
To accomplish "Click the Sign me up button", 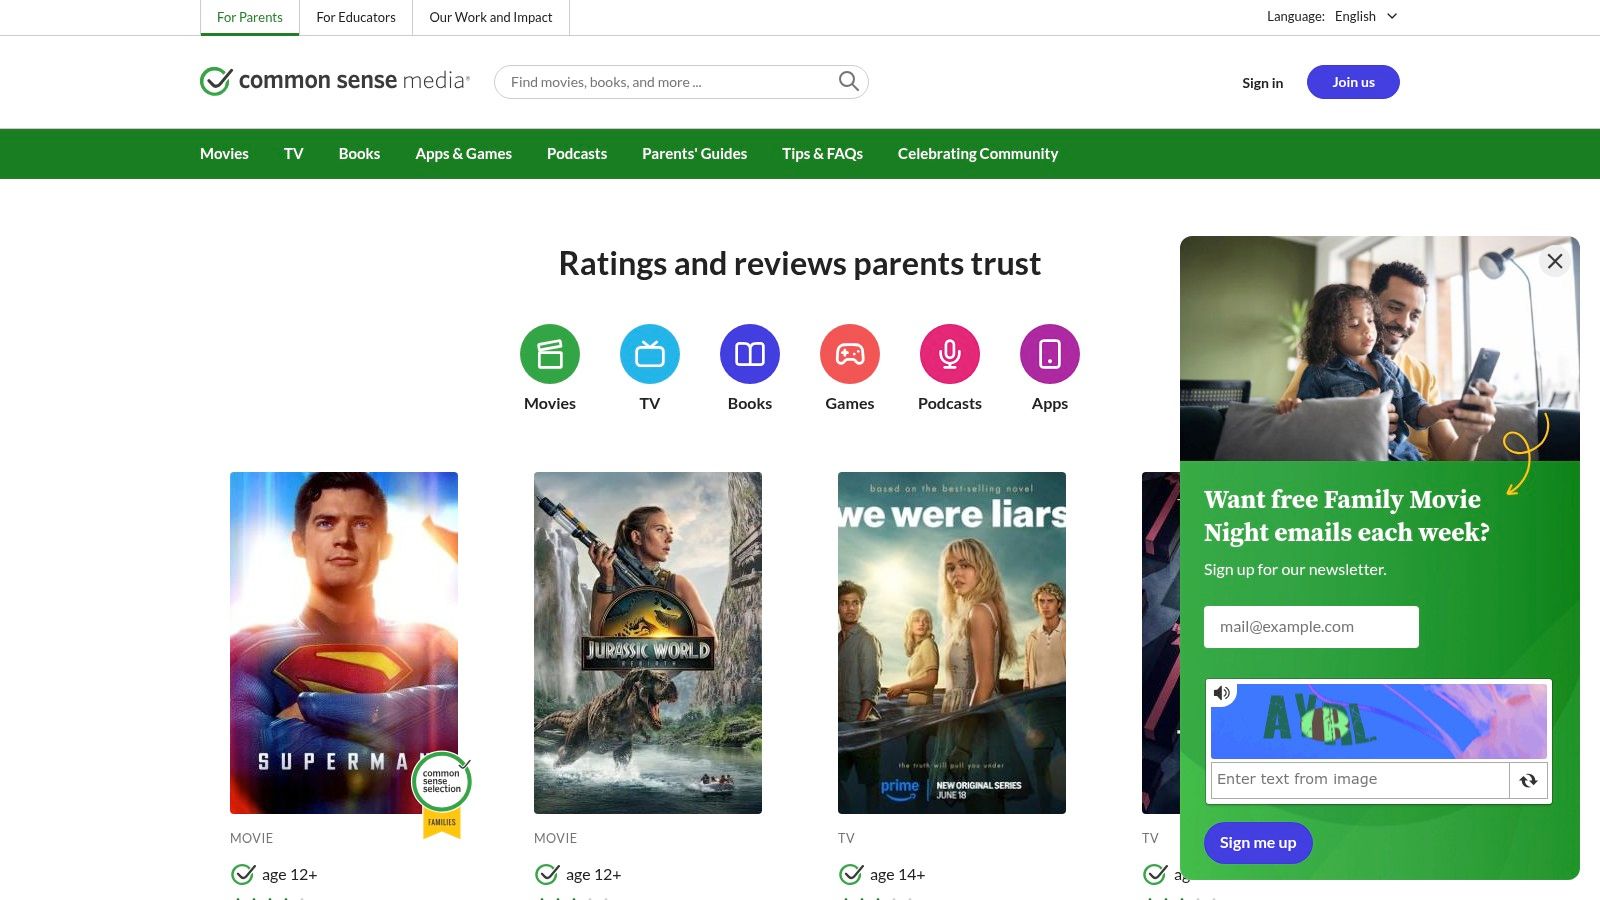I will [x=1258, y=843].
